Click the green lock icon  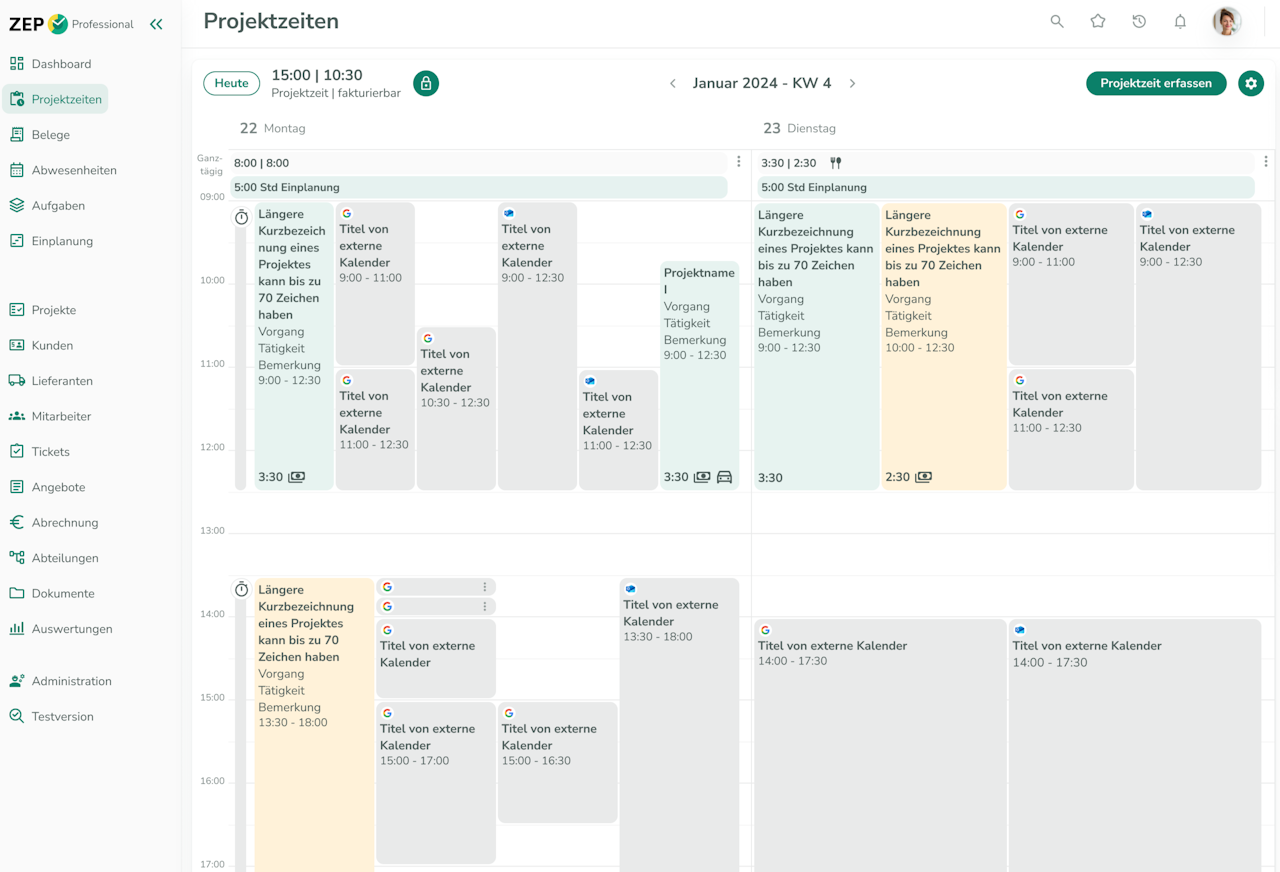click(x=426, y=83)
